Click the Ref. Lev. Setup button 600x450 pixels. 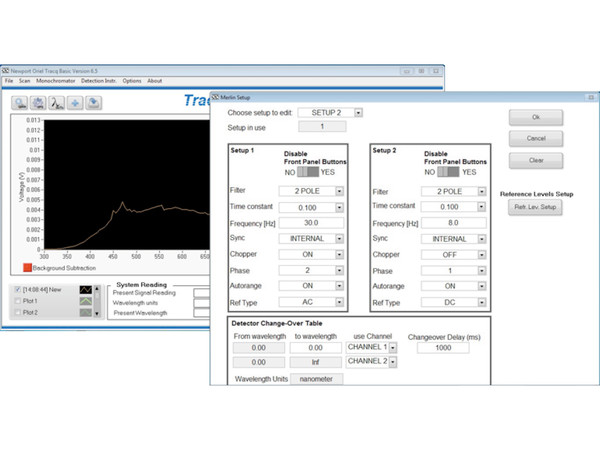[536, 207]
